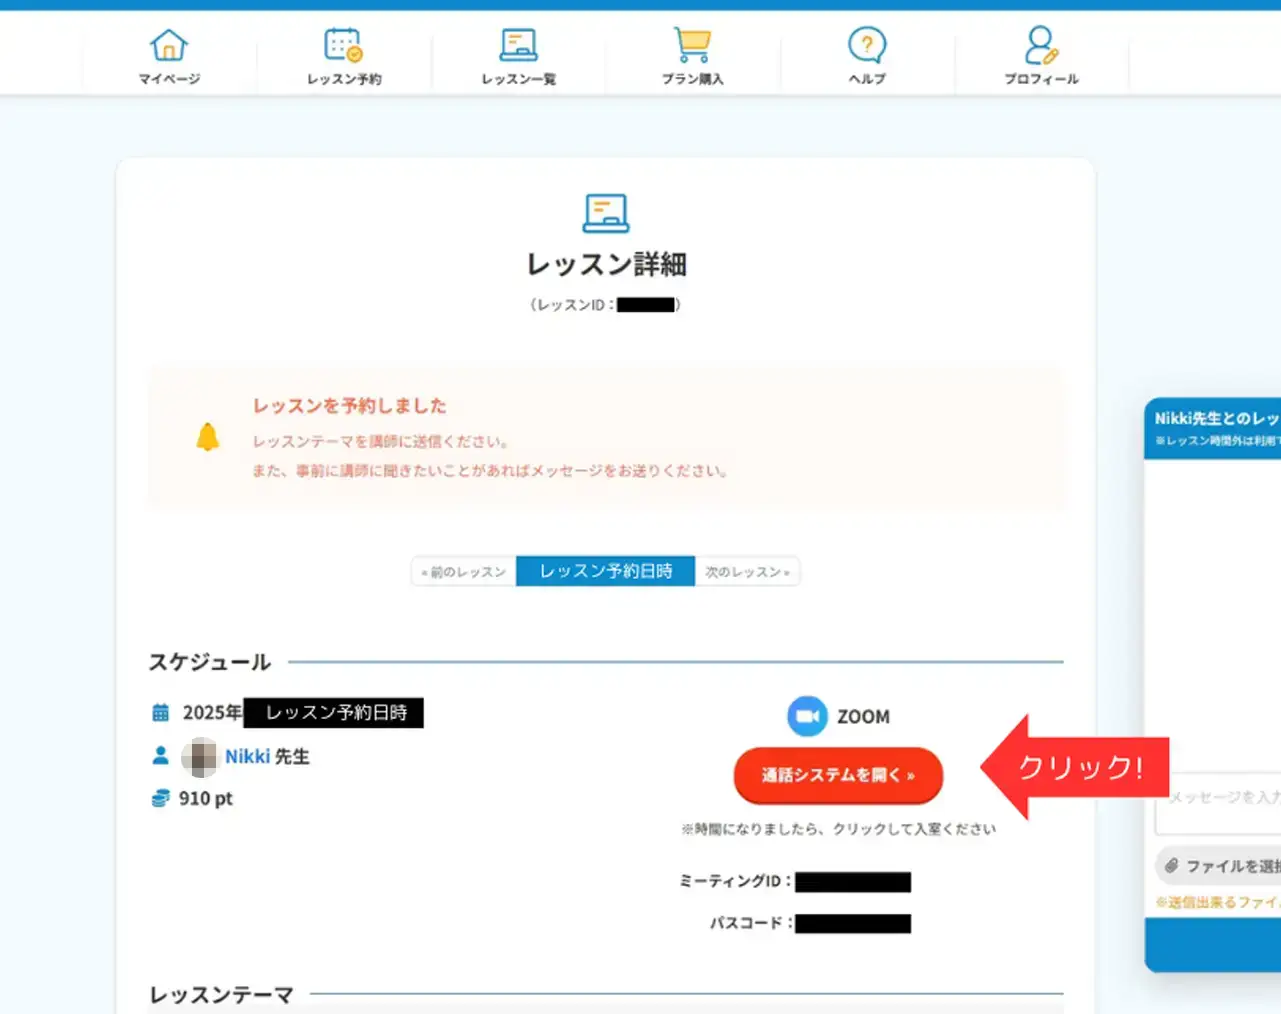Click the teacher avatar thumbnail

pyautogui.click(x=200, y=757)
